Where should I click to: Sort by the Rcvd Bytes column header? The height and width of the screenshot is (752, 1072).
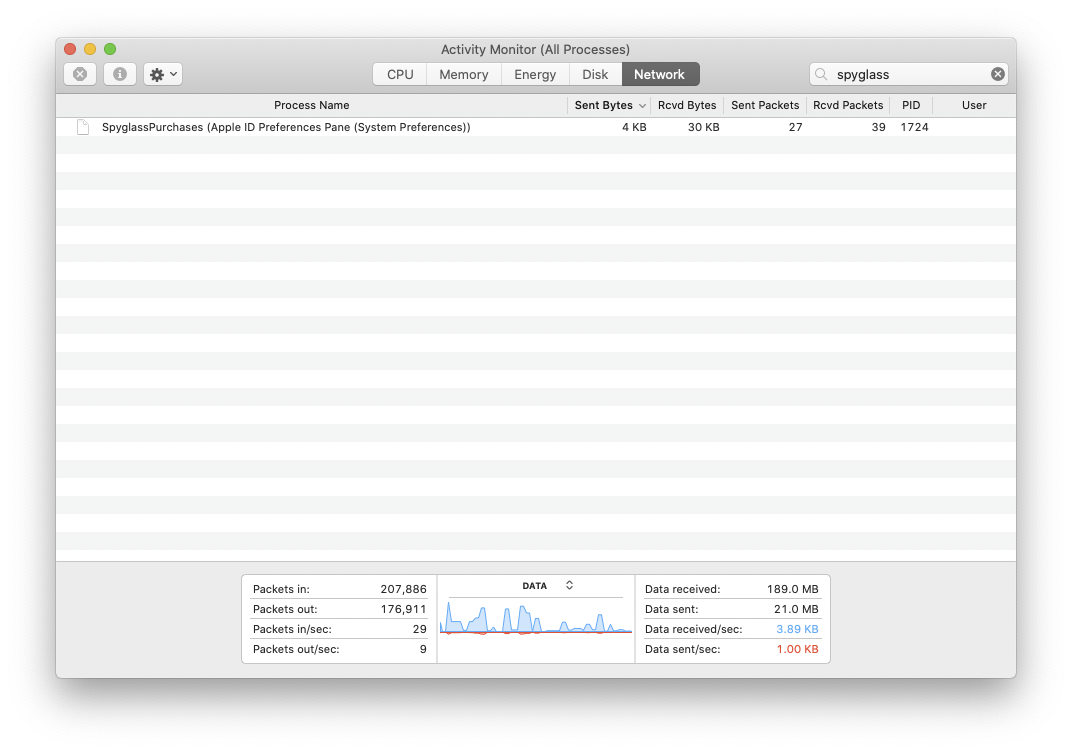pos(686,105)
